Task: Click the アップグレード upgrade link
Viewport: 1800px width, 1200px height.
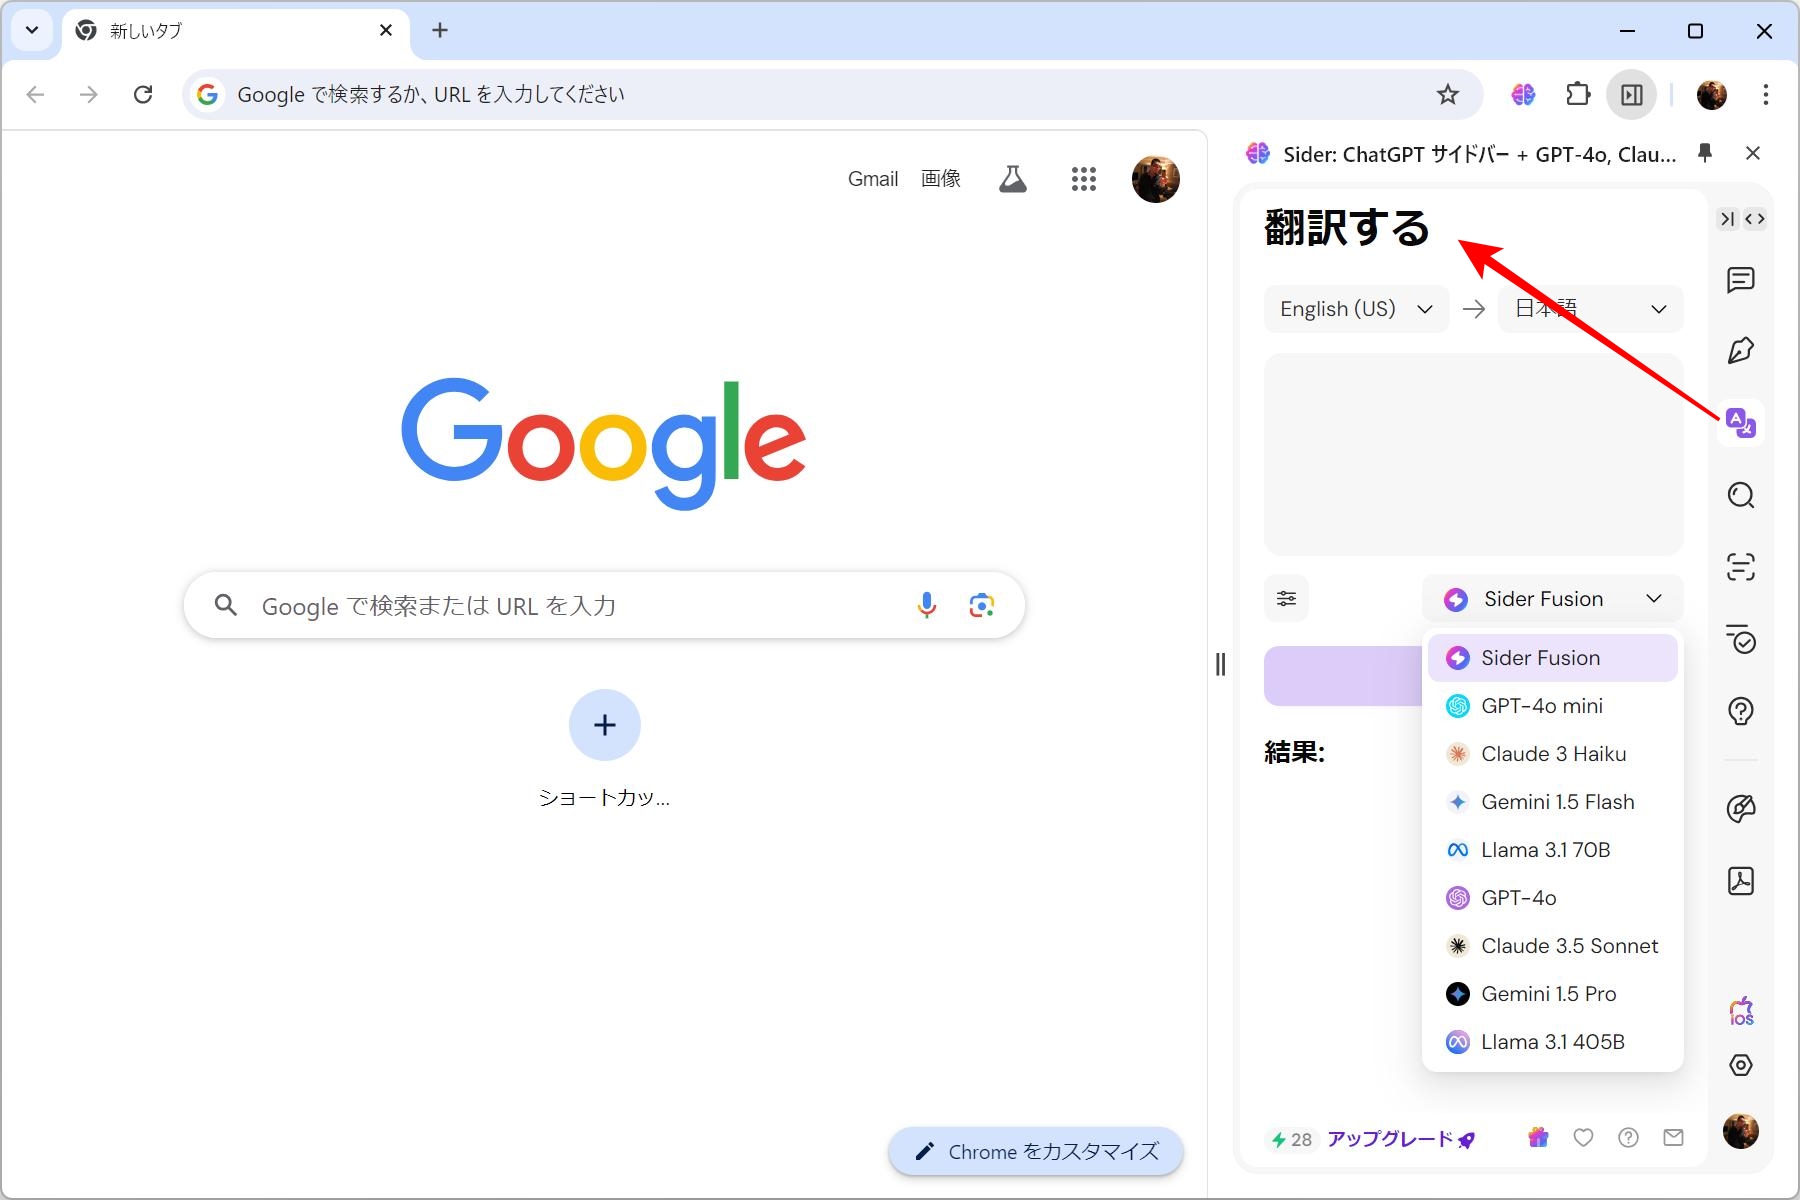Action: 1401,1139
